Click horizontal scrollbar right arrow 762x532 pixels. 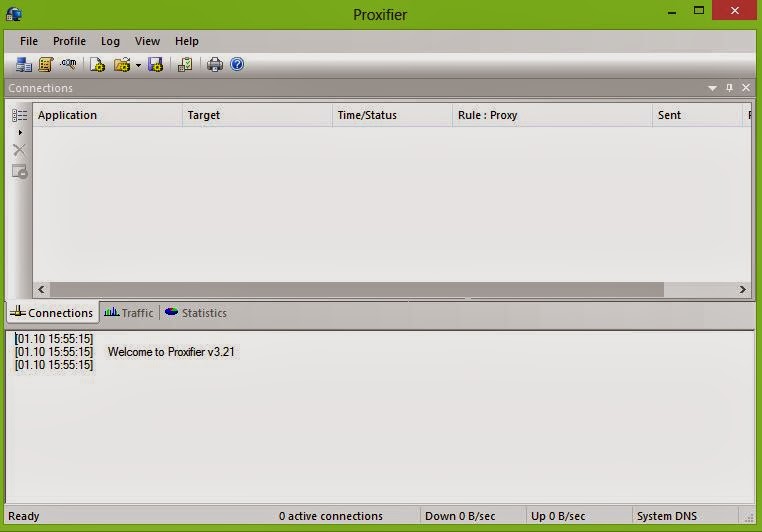[742, 290]
